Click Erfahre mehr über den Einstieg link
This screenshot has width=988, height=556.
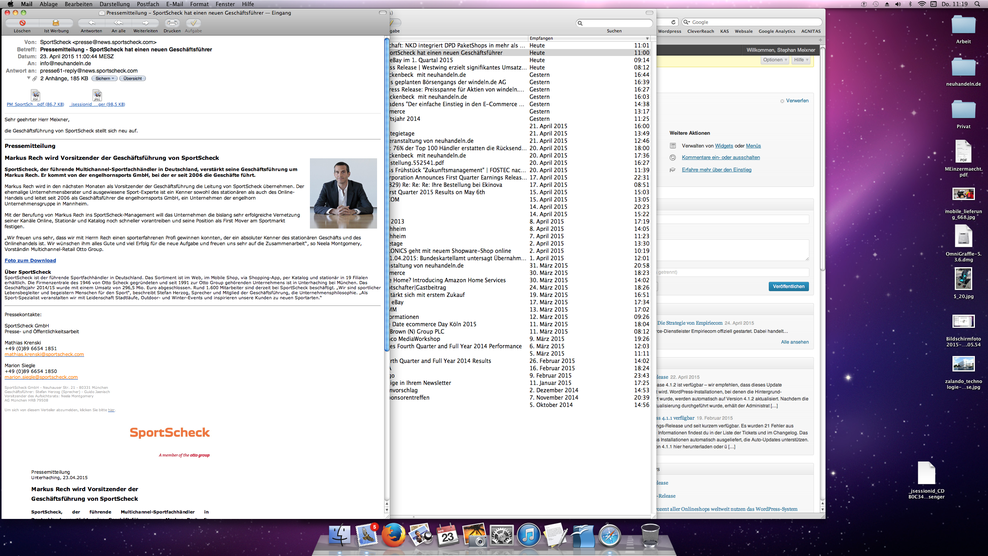[x=716, y=170]
